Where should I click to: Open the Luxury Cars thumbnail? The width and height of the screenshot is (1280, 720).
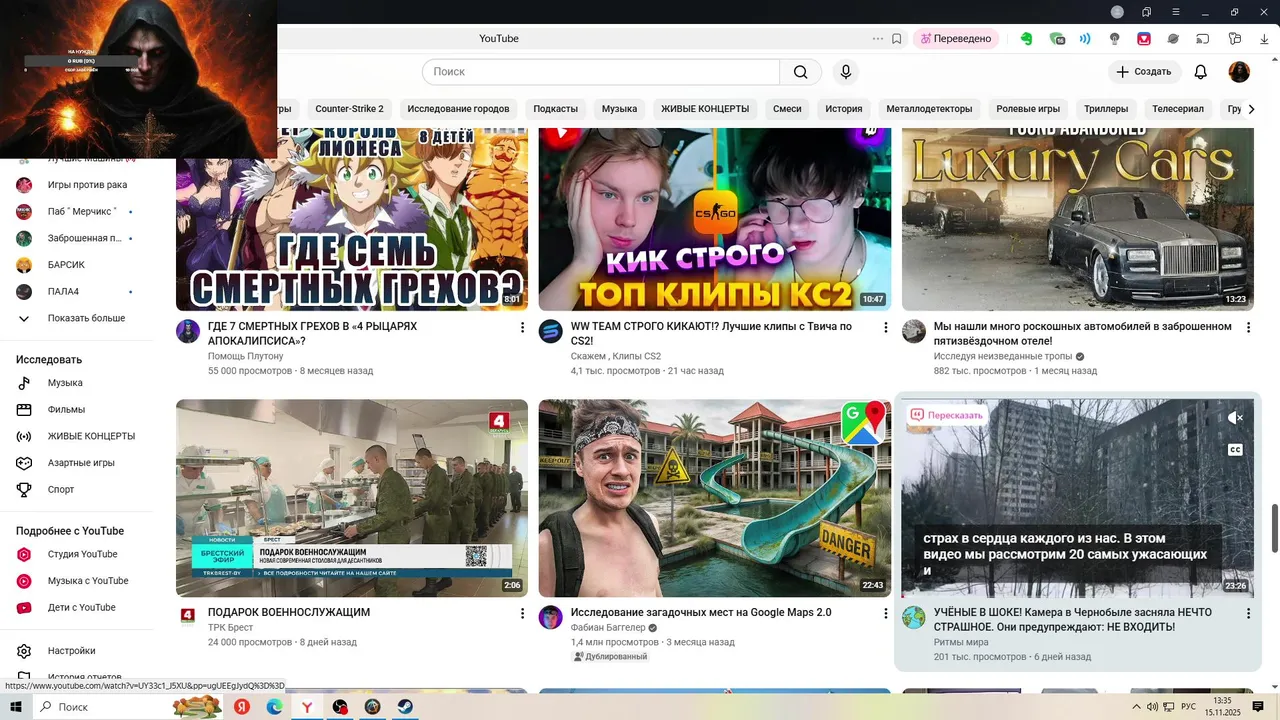1077,220
